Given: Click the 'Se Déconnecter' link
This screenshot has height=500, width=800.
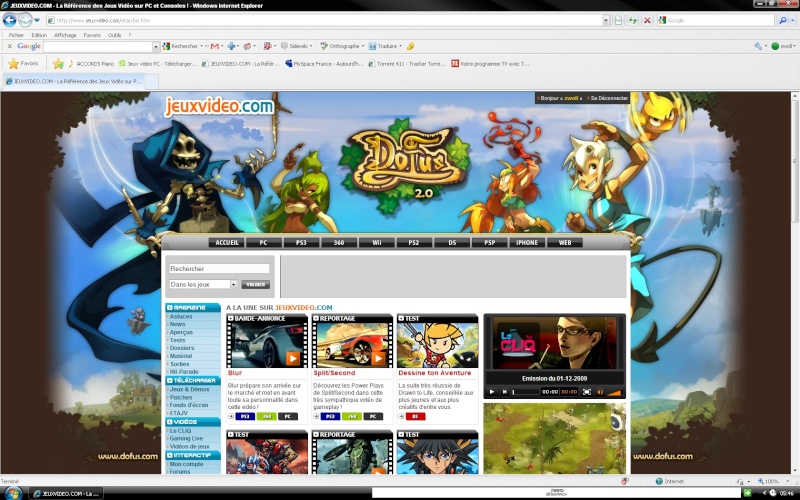Looking at the screenshot, I should point(609,98).
